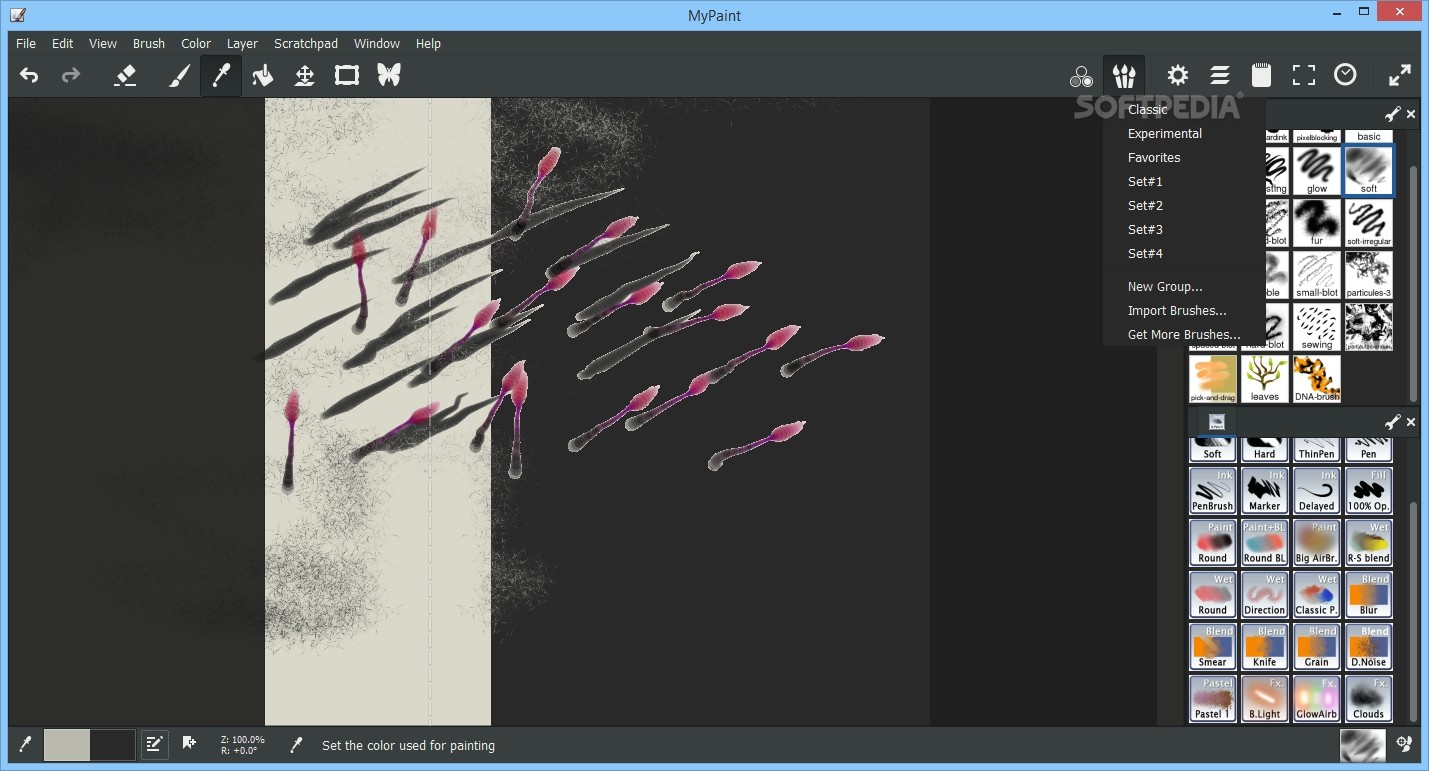This screenshot has width=1429, height=771.
Task: Select the currently highlighted soft brush preset
Action: coord(1368,170)
